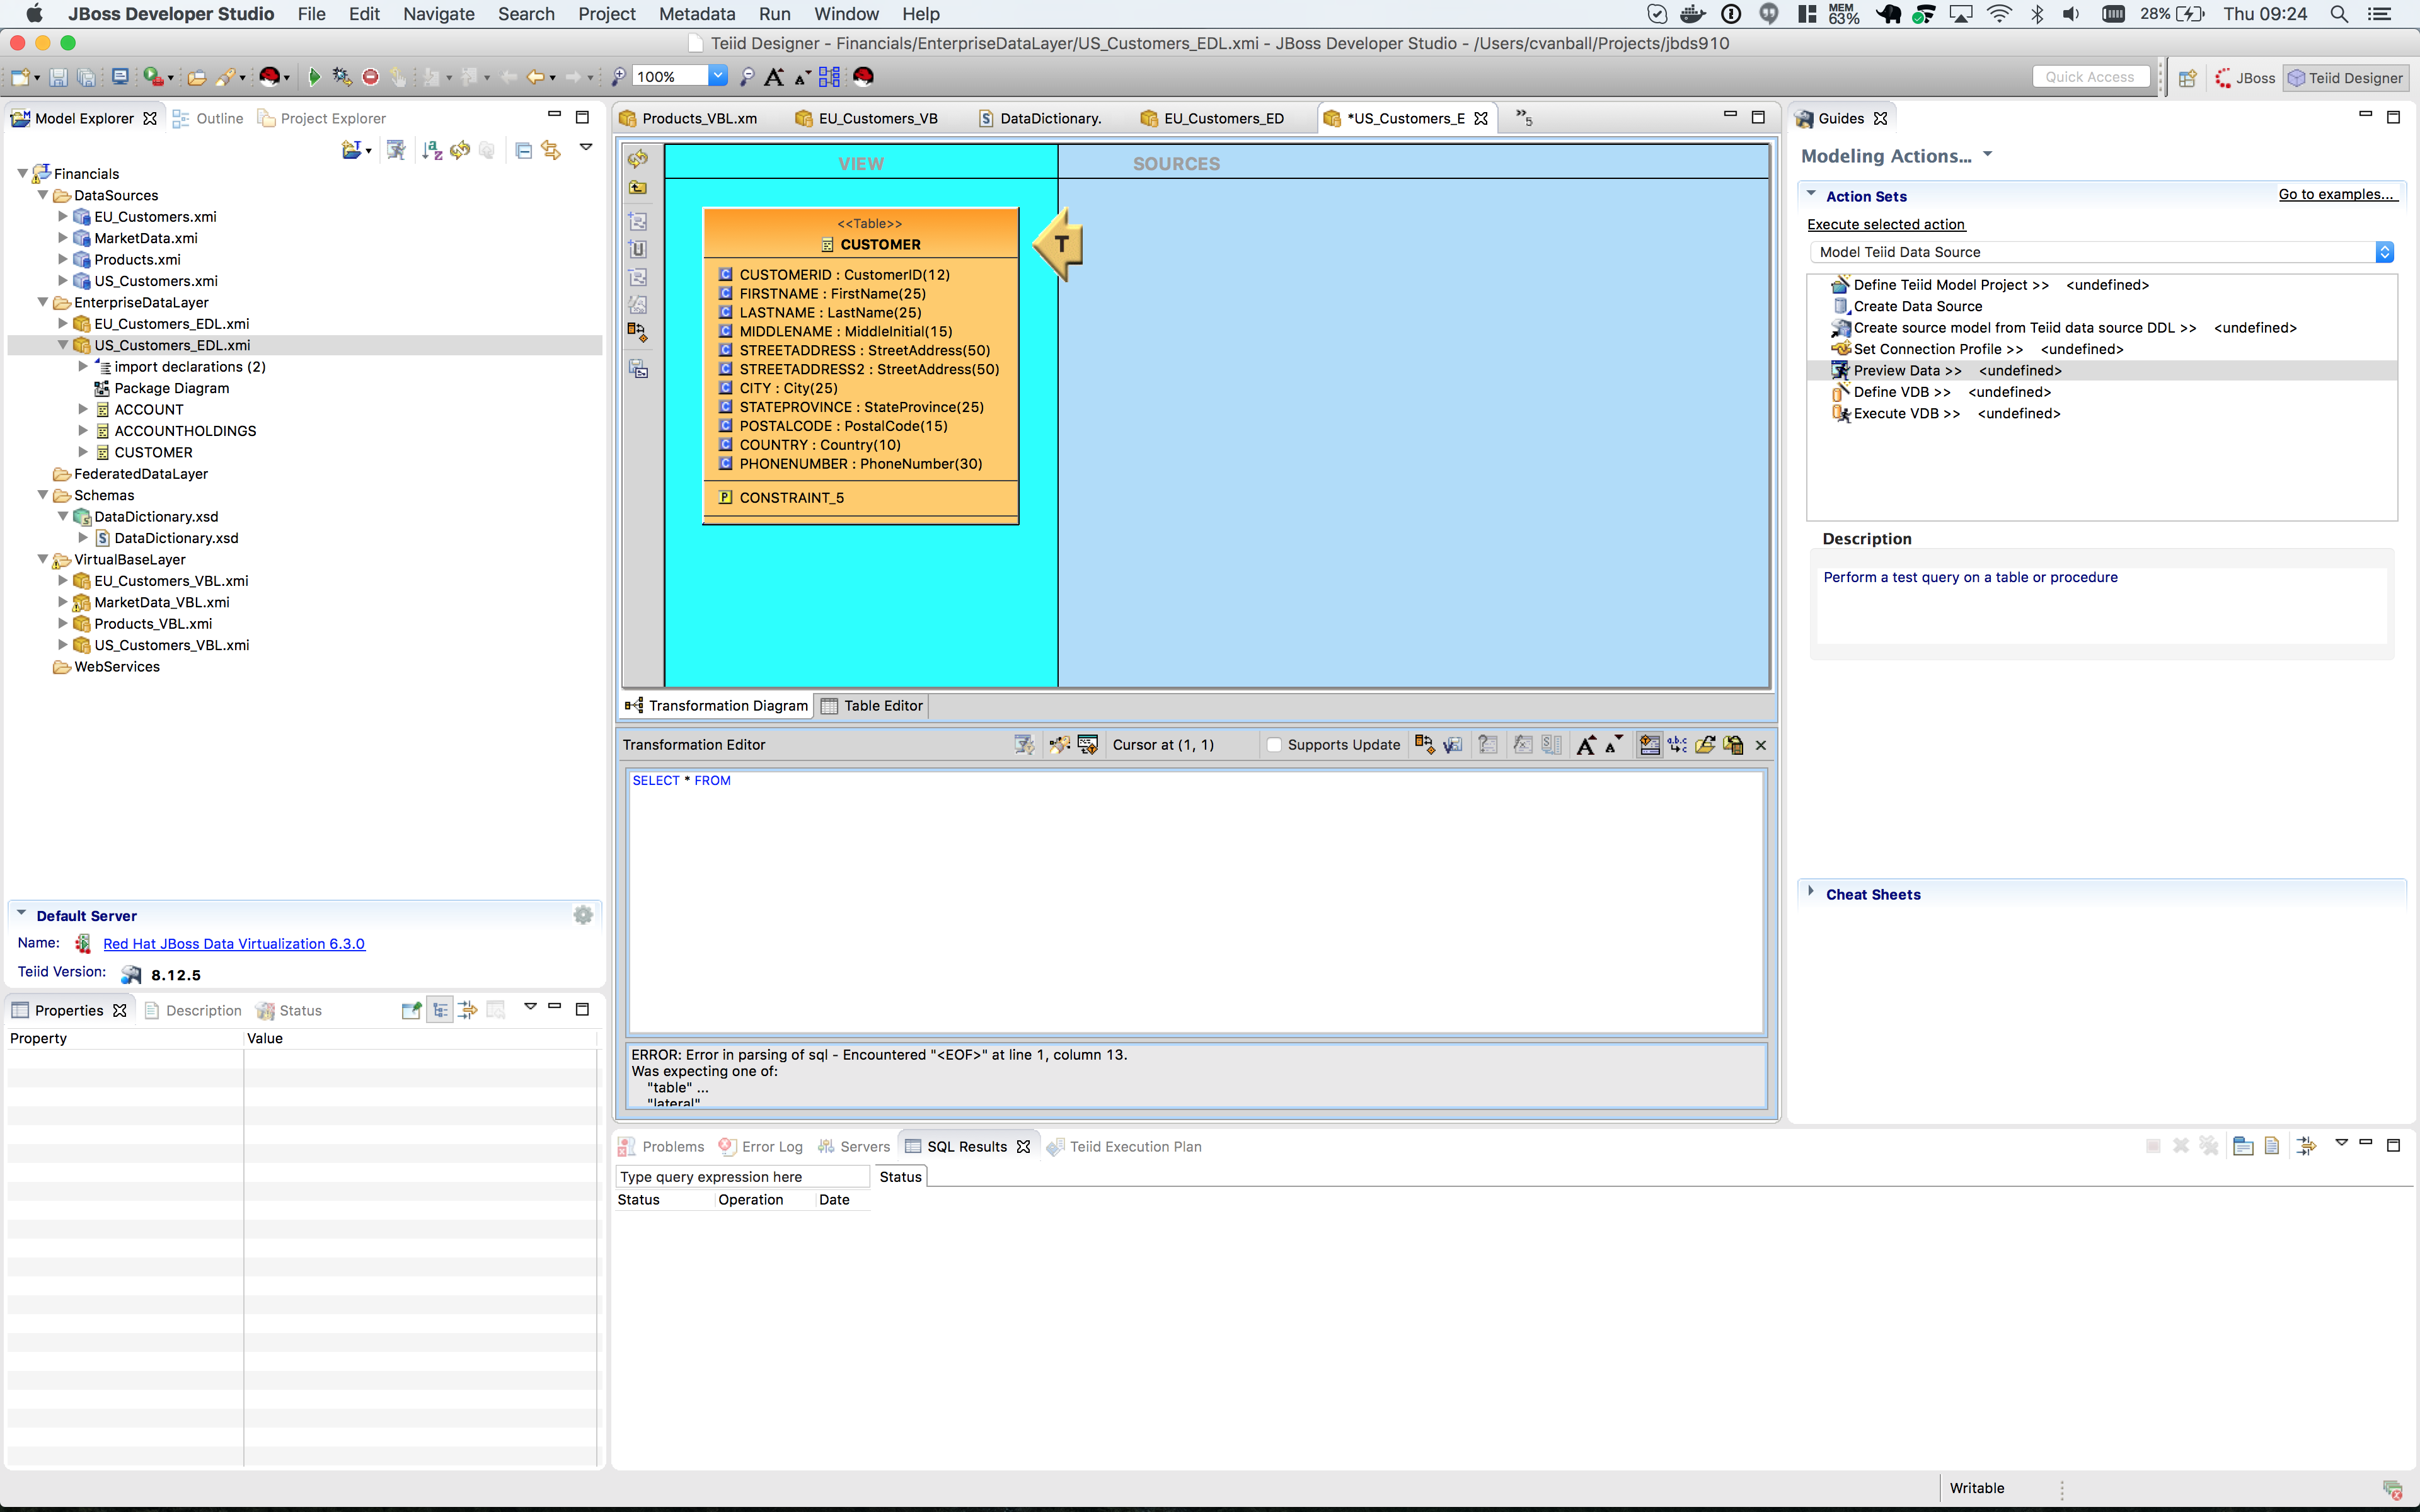This screenshot has height=1512, width=2420.
Task: Open the Red Hat JBoss Data Virtualization 6.3.0 link
Action: 234,943
